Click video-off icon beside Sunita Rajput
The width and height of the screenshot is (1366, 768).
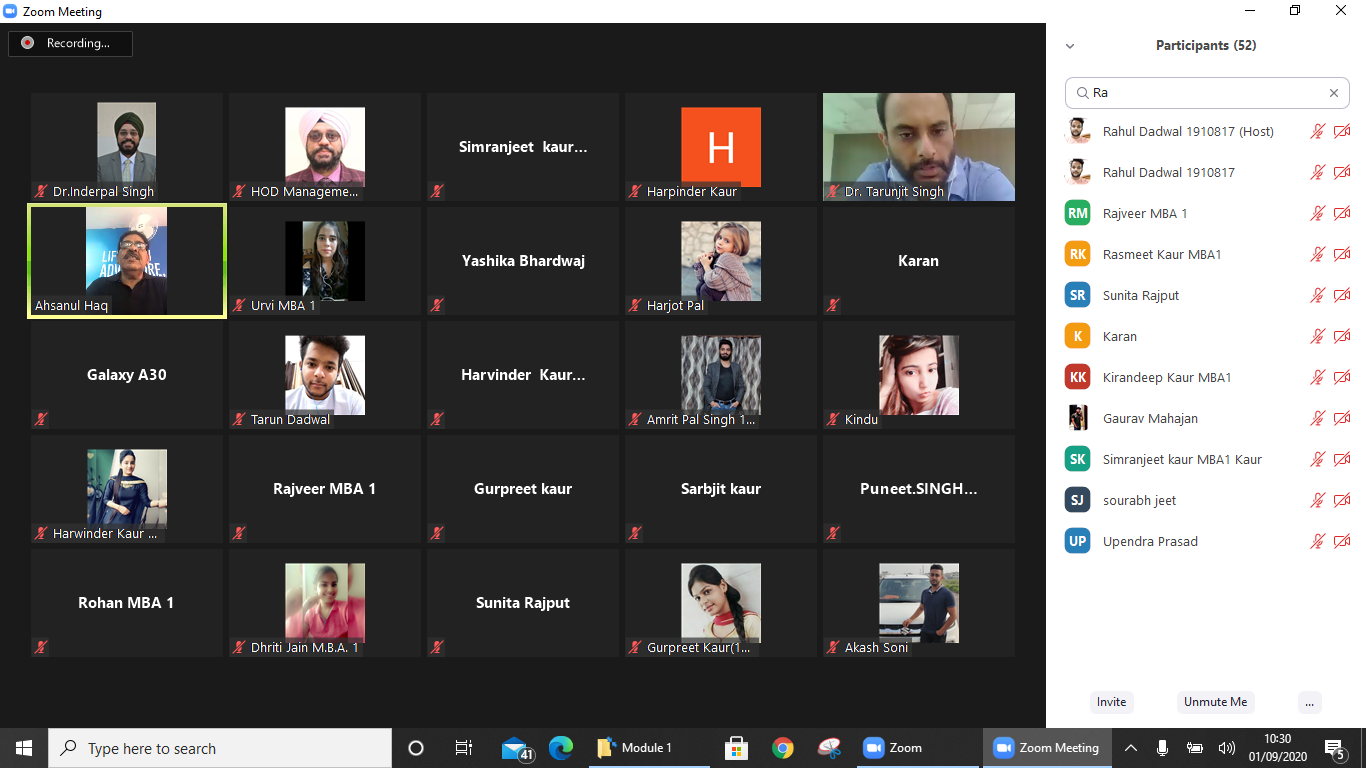1342,295
